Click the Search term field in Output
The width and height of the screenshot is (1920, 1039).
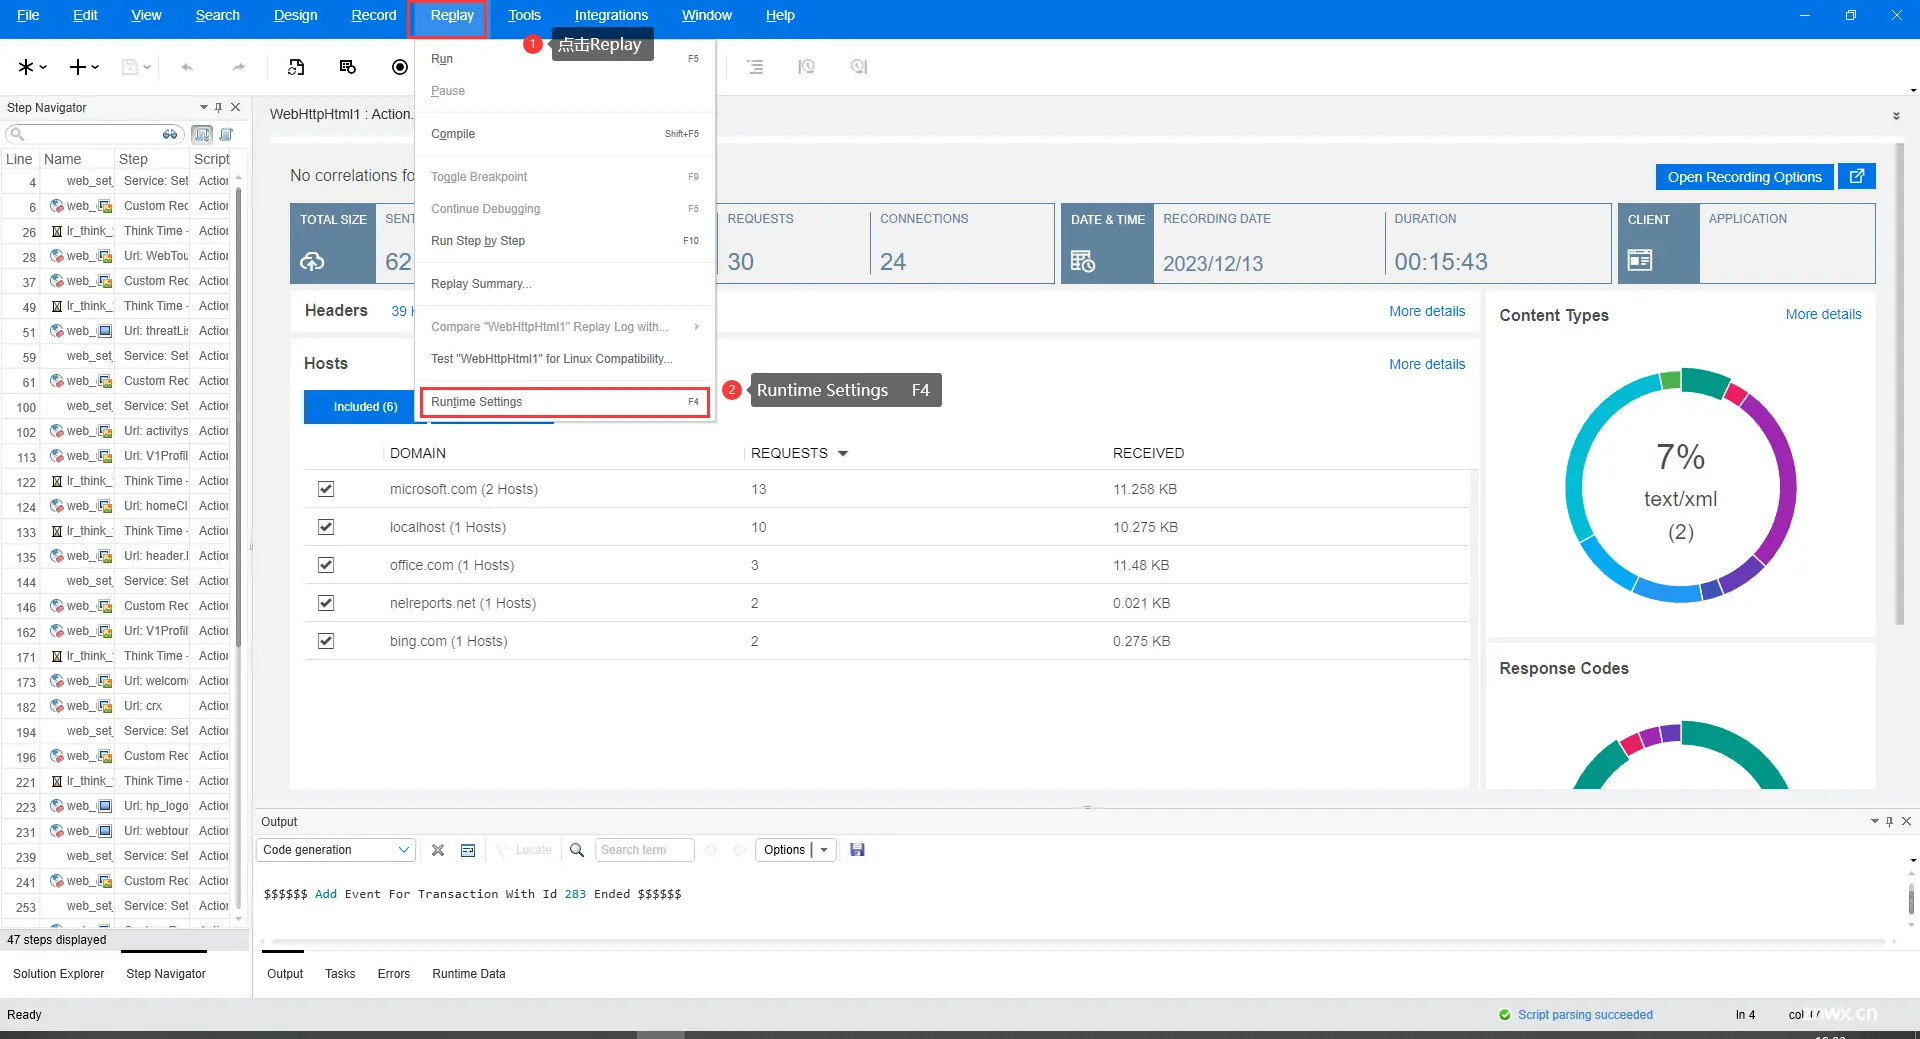tap(645, 850)
